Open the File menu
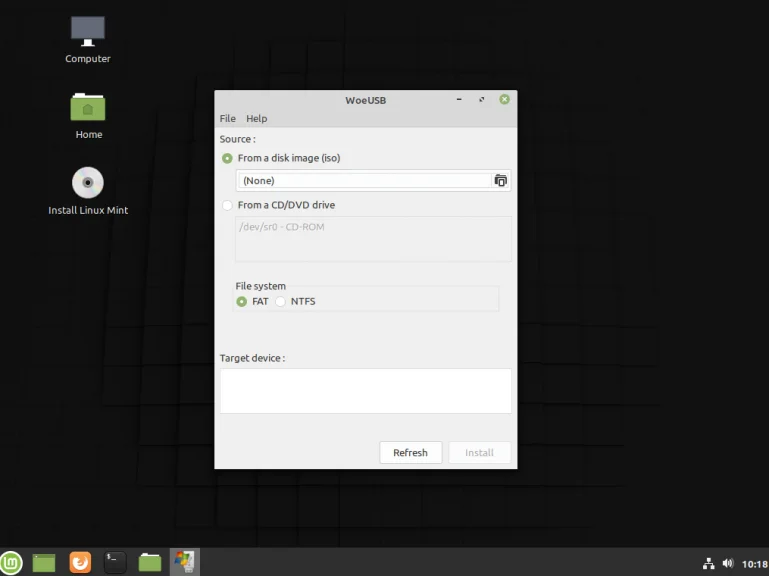This screenshot has width=769, height=576. point(227,118)
